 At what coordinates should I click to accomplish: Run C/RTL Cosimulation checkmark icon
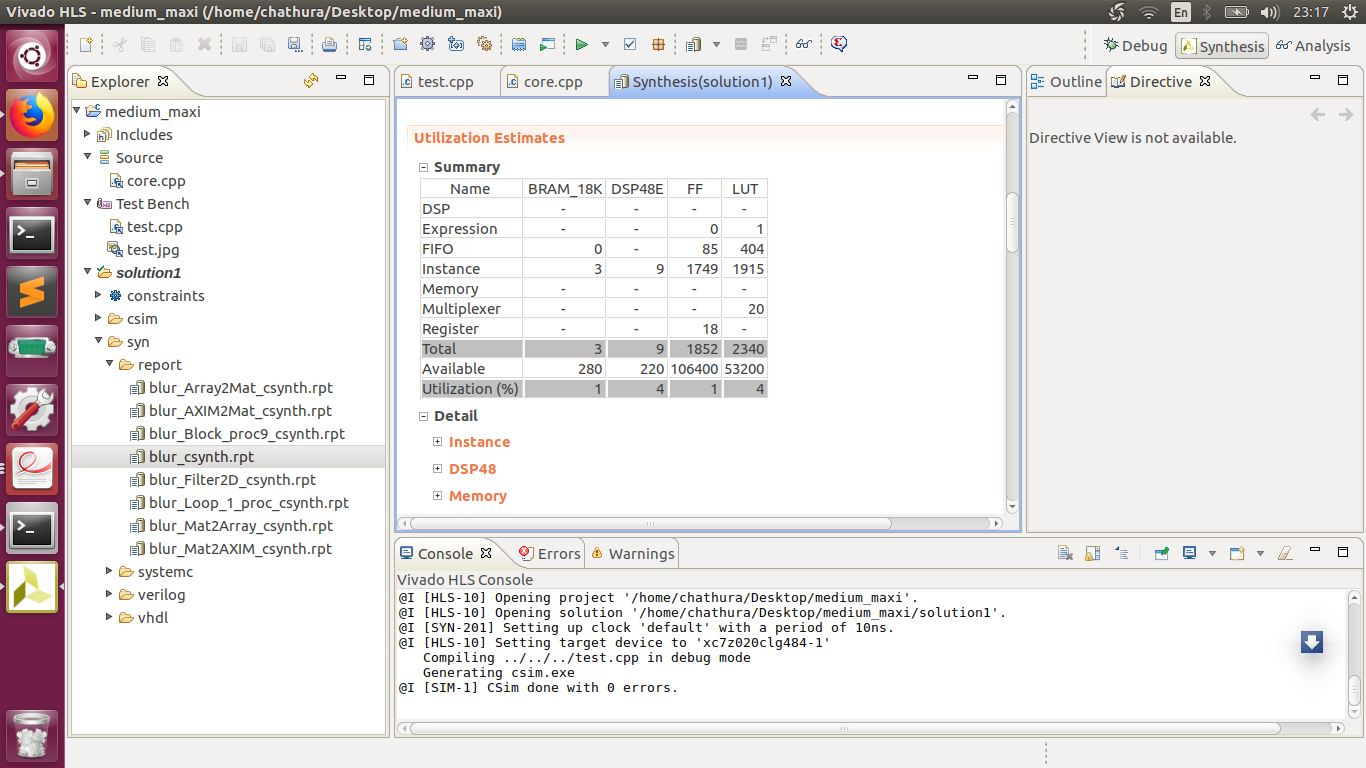pos(630,45)
